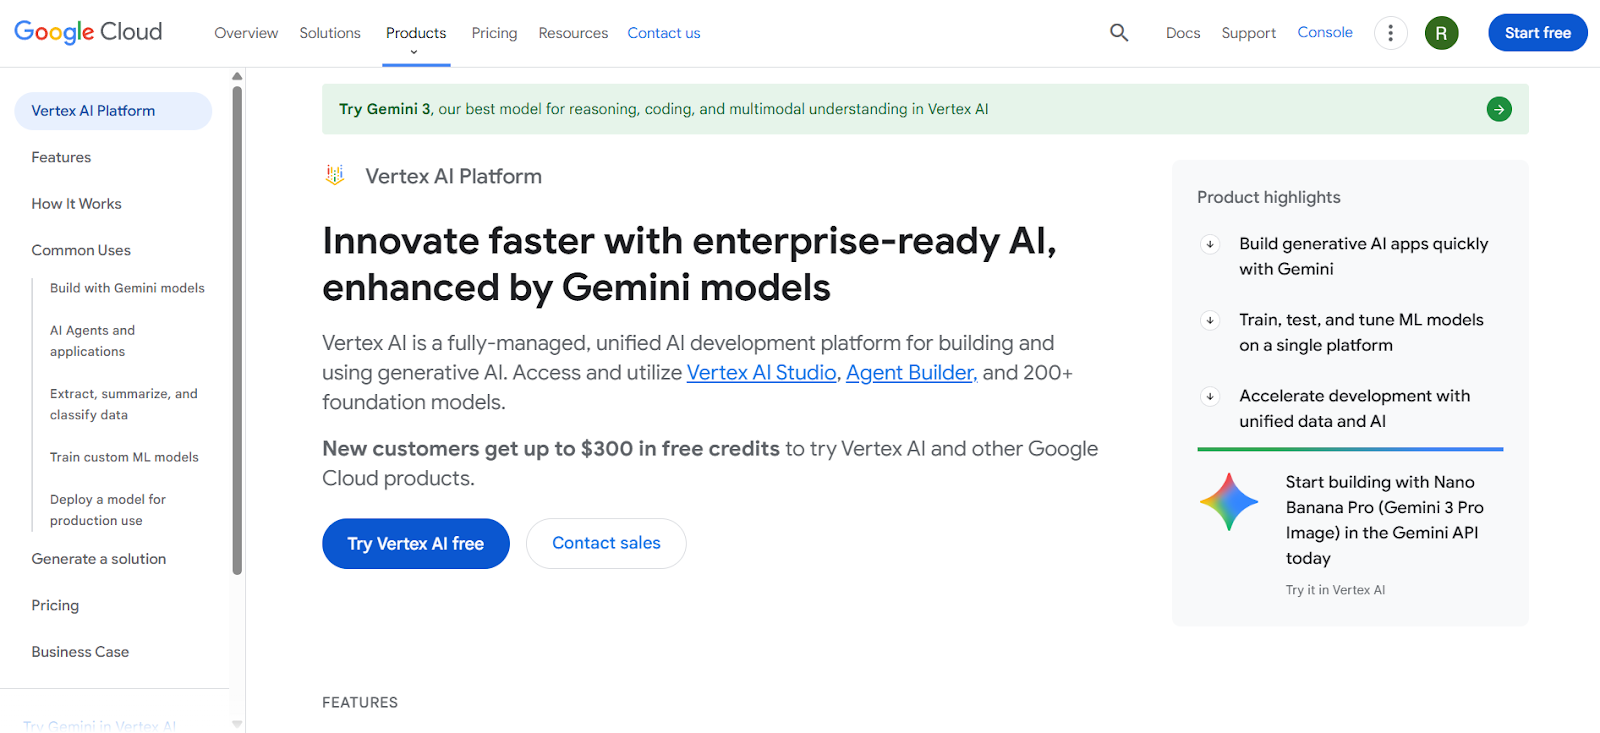The image size is (1600, 733).
Task: Select Vertex AI Platform in sidebar
Action: (113, 111)
